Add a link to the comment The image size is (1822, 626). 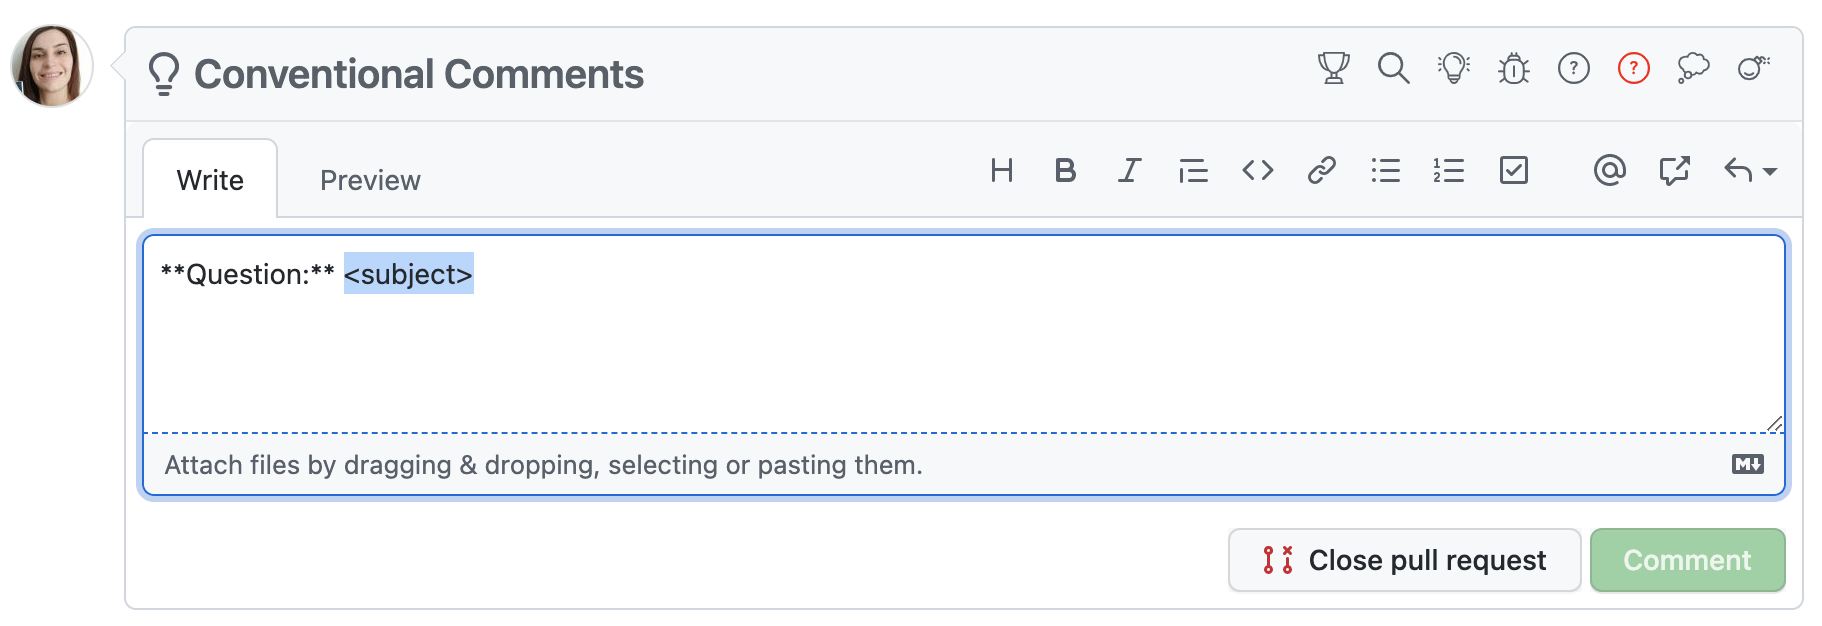[x=1322, y=171]
